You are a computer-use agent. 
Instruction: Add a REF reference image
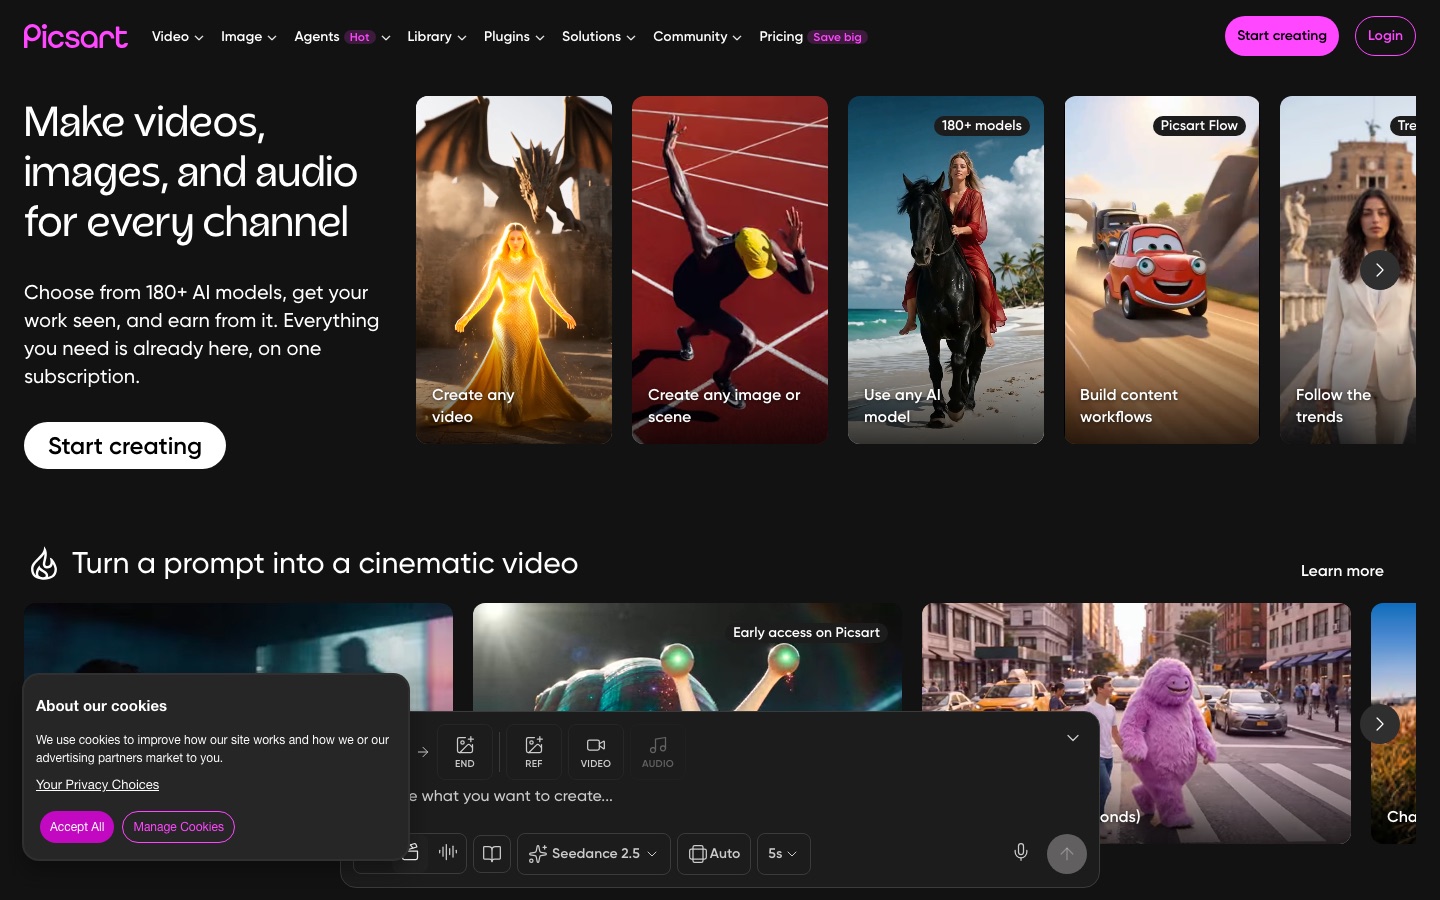534,752
